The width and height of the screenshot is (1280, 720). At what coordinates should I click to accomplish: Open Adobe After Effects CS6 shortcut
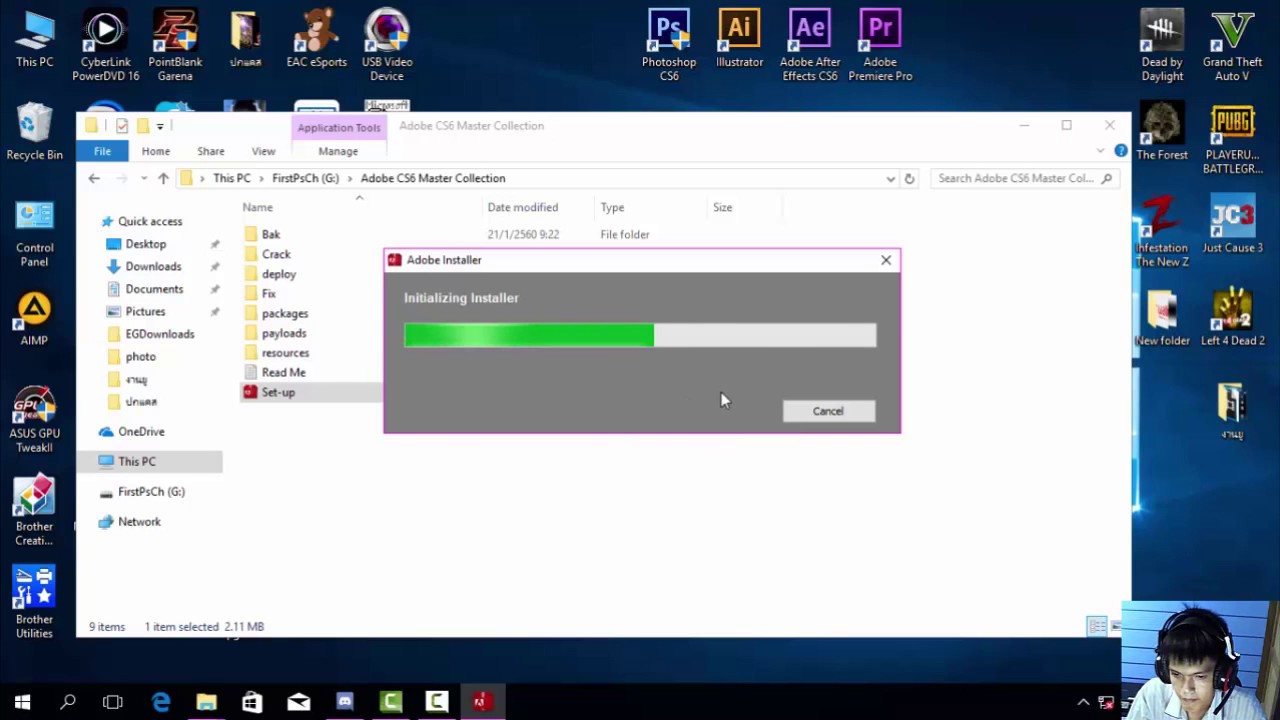pos(809,45)
